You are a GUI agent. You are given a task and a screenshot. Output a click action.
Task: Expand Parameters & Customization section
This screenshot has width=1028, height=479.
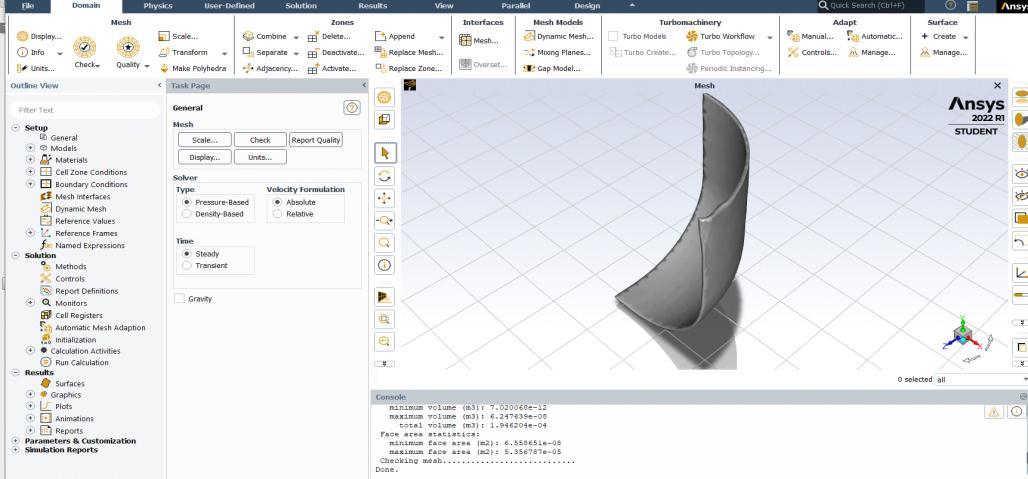click(16, 441)
